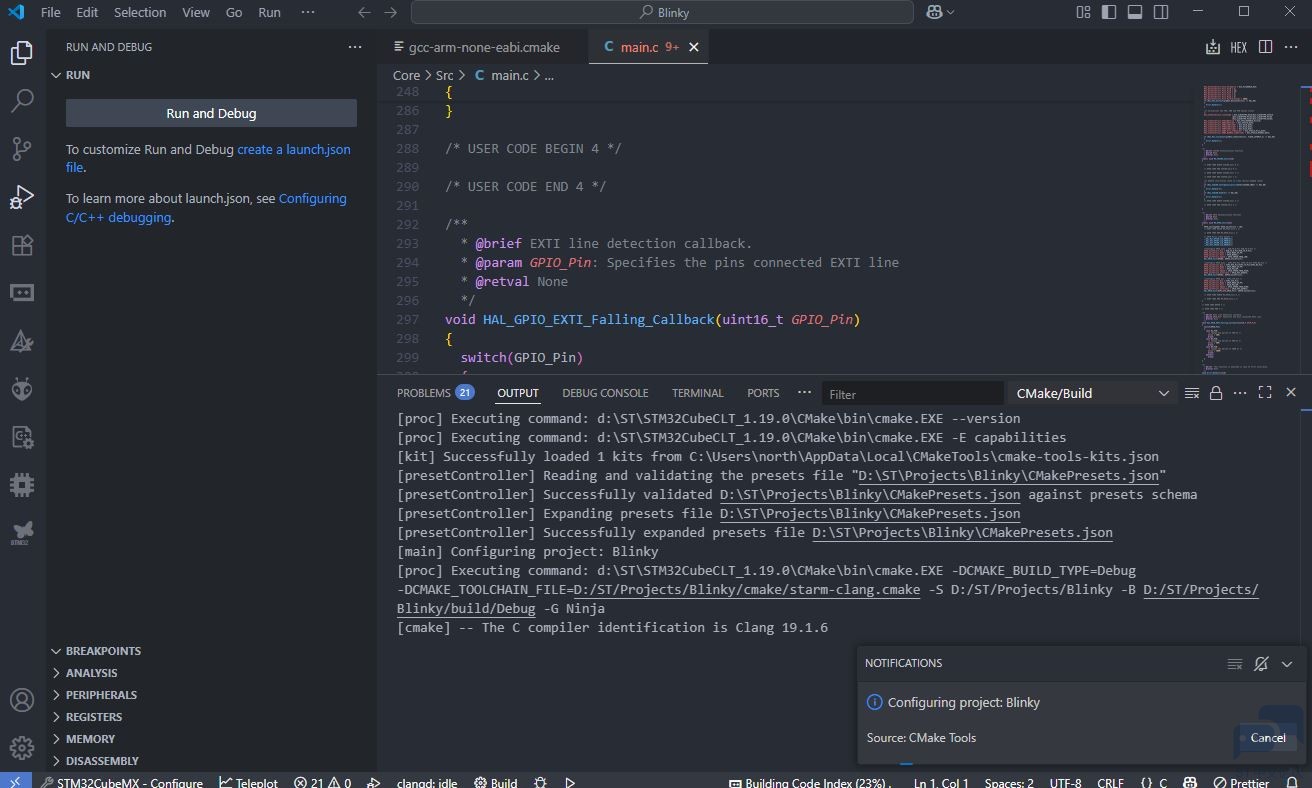Toggle Do Not Disturb mode for notifications

(1261, 664)
